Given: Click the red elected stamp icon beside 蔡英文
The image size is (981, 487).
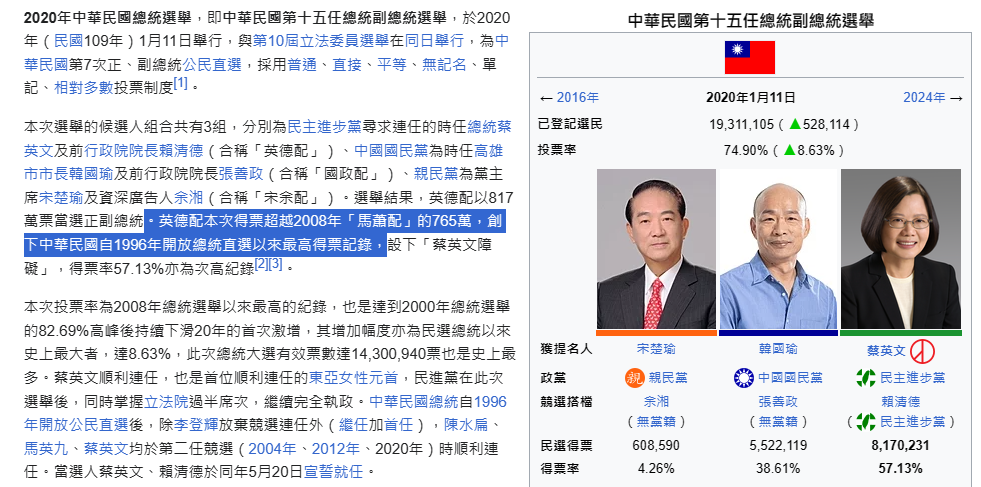Looking at the screenshot, I should [x=922, y=351].
